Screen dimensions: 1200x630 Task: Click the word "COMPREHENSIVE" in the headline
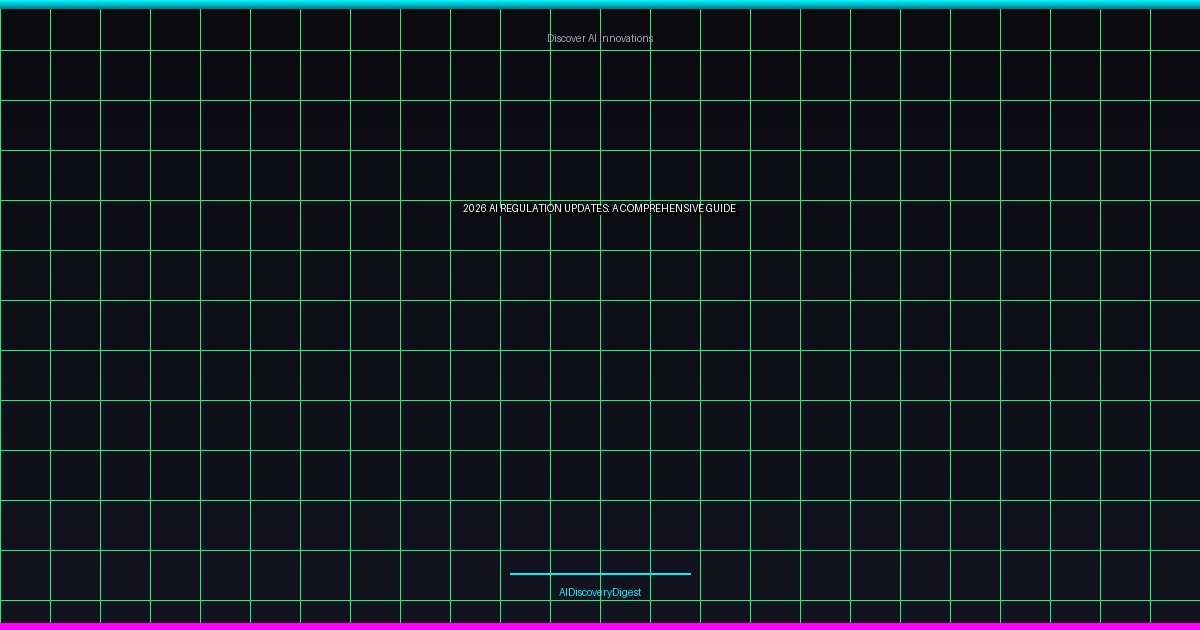coord(660,209)
